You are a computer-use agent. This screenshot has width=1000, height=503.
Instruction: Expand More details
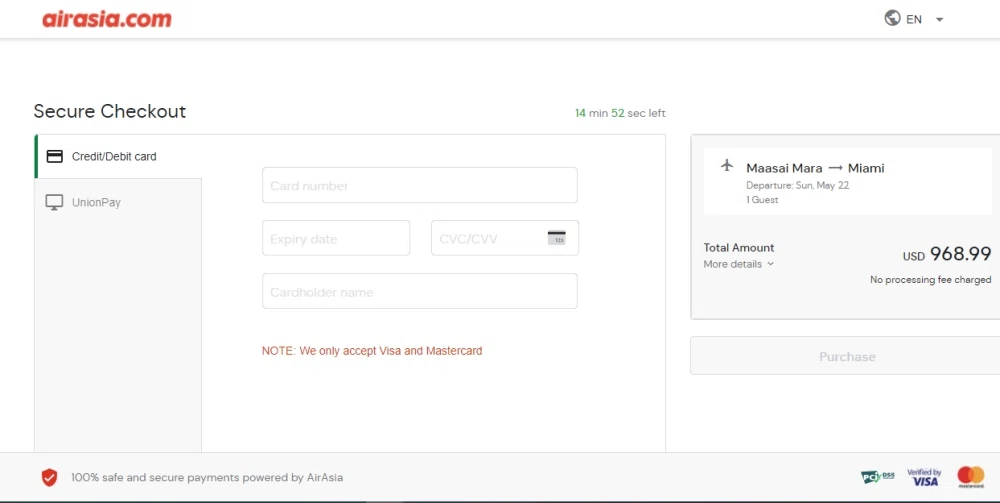tap(739, 264)
